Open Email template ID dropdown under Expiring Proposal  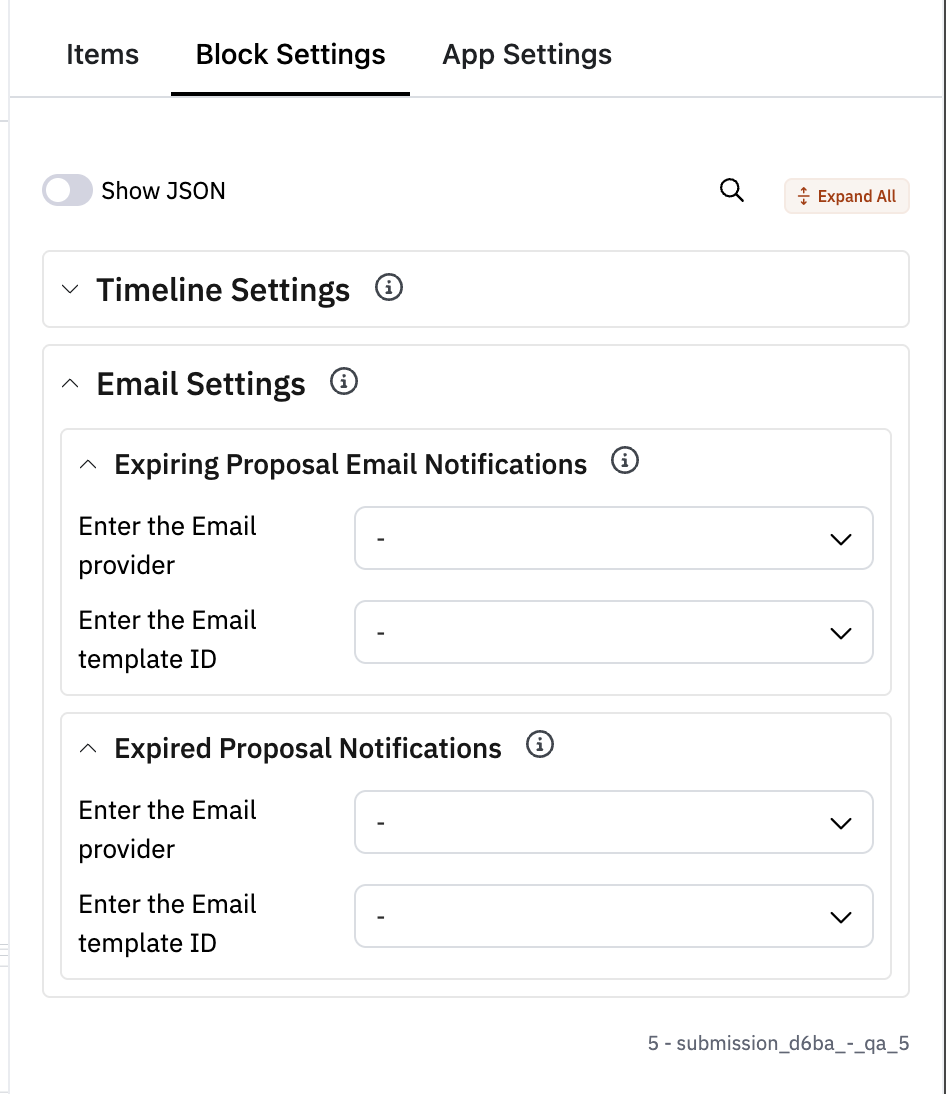pos(613,633)
